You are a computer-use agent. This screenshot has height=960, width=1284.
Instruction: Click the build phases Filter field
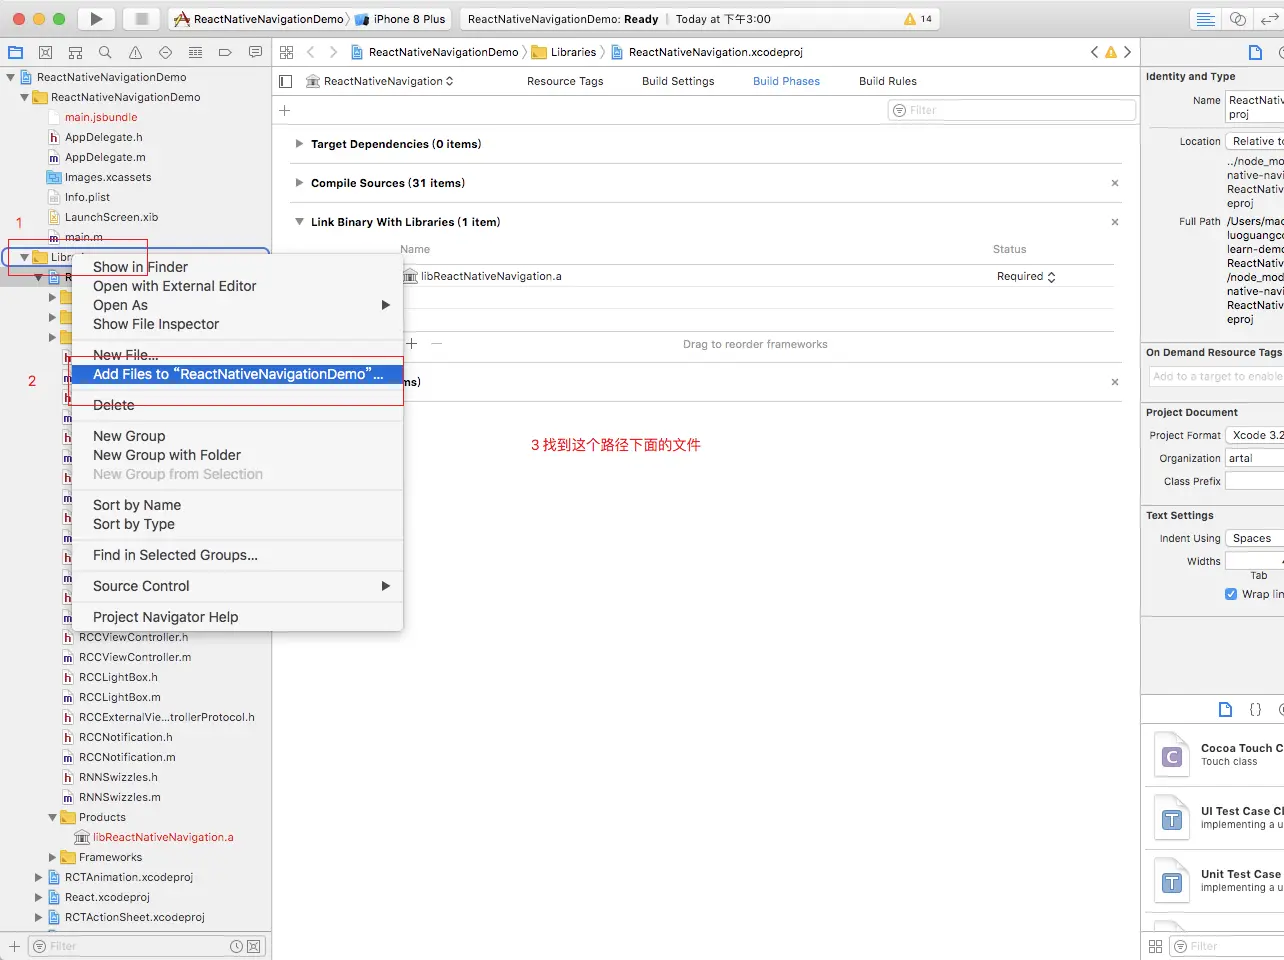coord(1012,110)
